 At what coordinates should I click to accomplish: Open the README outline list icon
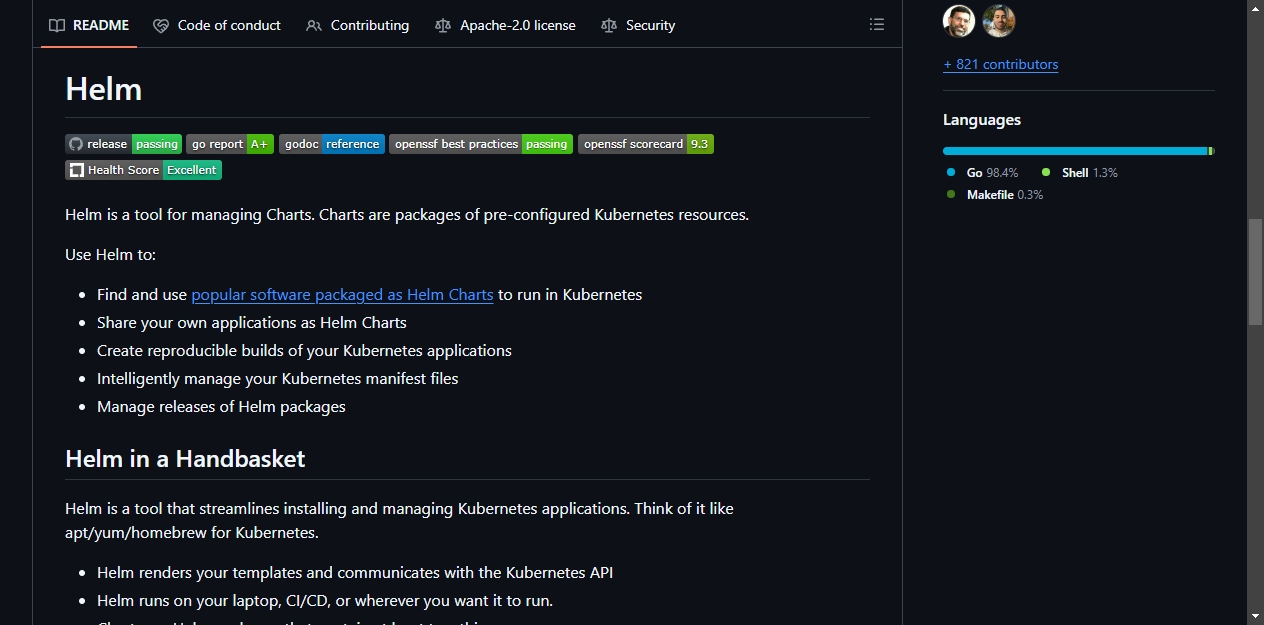[877, 25]
